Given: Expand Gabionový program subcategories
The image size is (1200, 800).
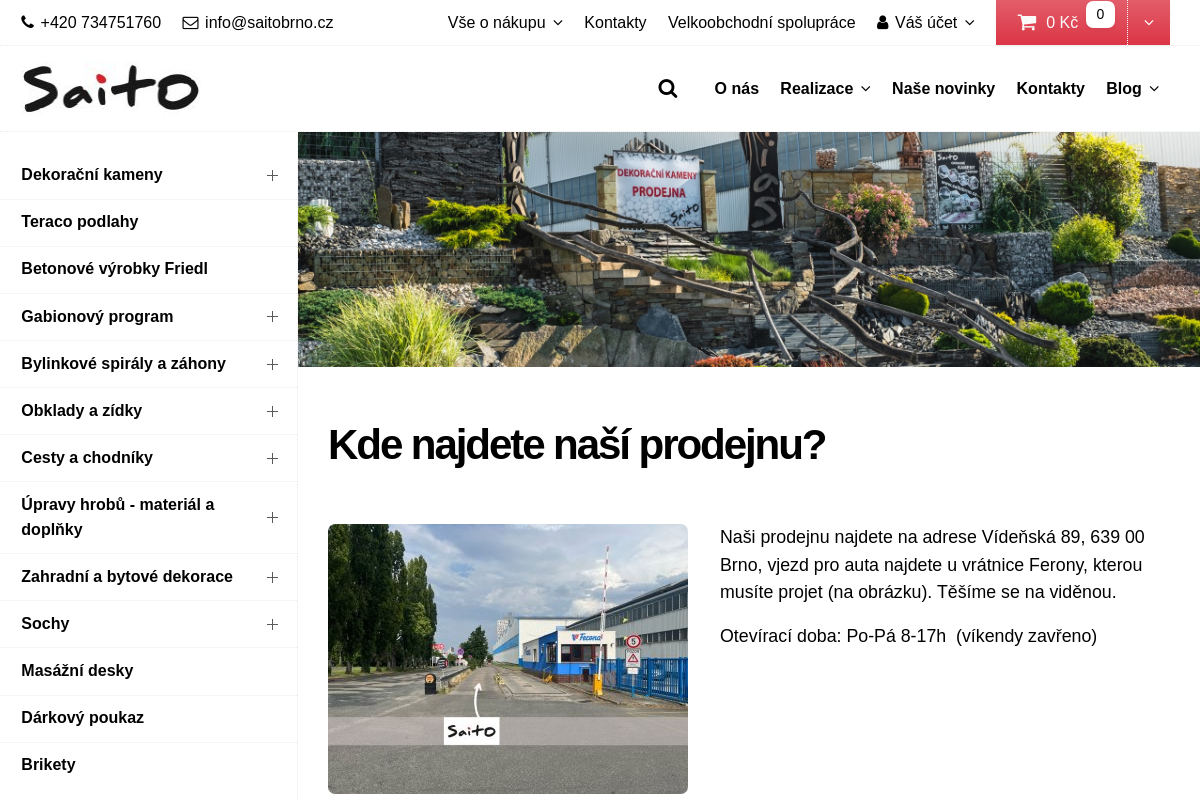Looking at the screenshot, I should (272, 316).
